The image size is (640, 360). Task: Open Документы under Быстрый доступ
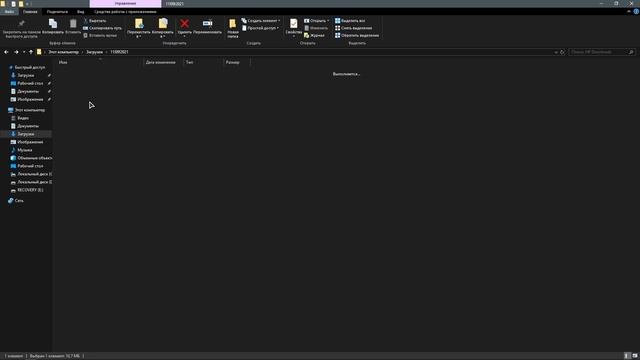tap(27, 91)
